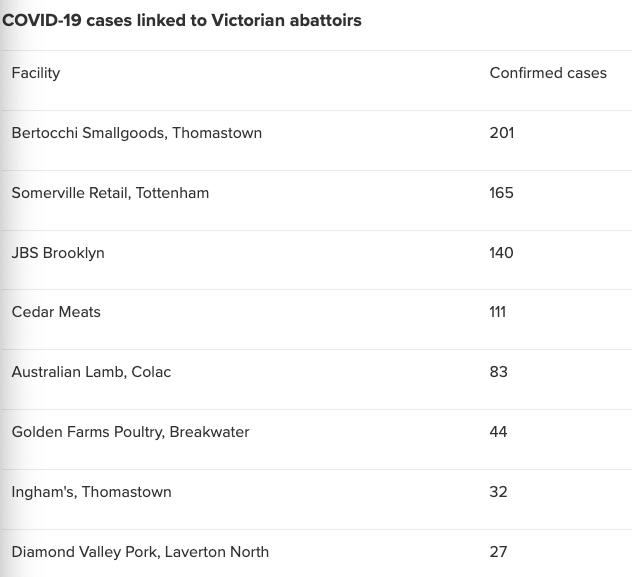Select Australian Lamb, Colac facility

[x=91, y=372]
